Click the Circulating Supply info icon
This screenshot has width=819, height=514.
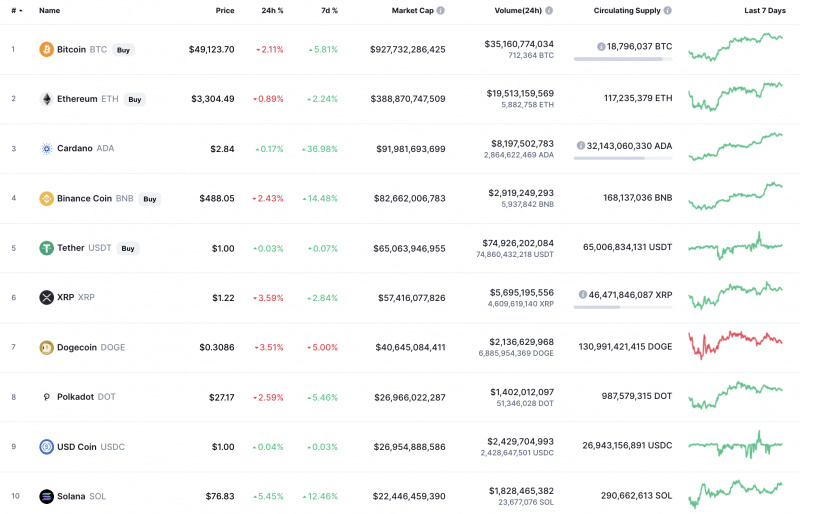pyautogui.click(x=667, y=10)
